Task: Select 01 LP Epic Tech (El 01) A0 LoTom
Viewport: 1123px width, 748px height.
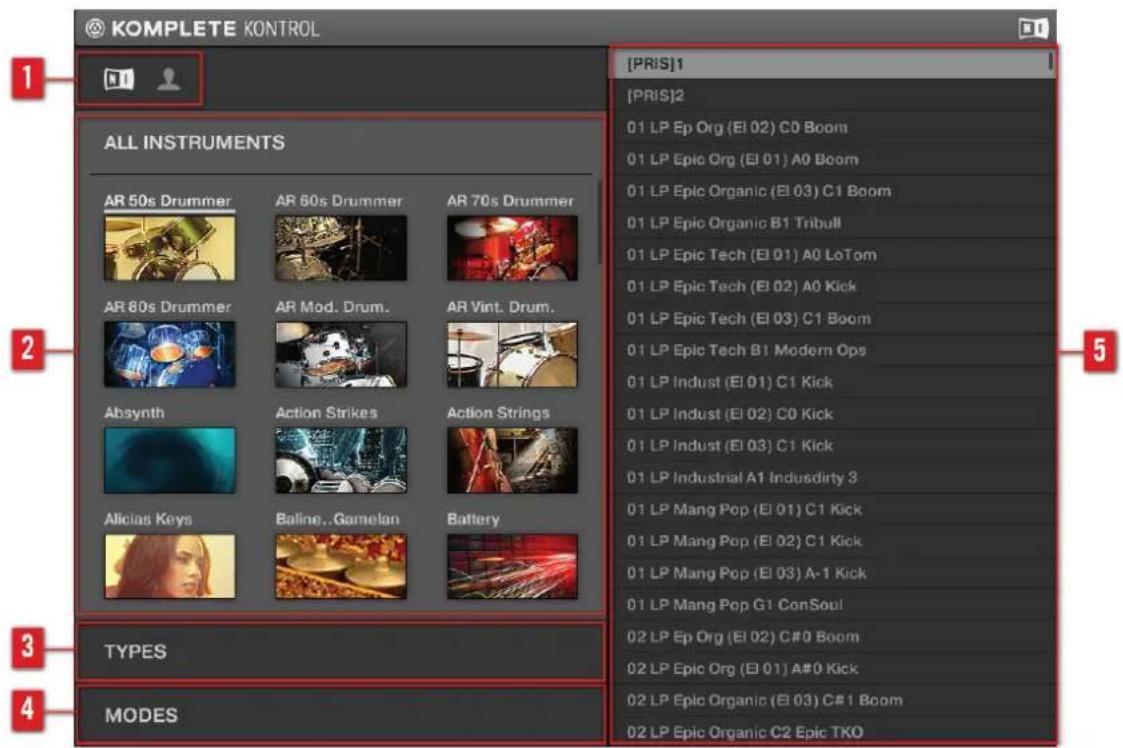Action: click(x=833, y=255)
